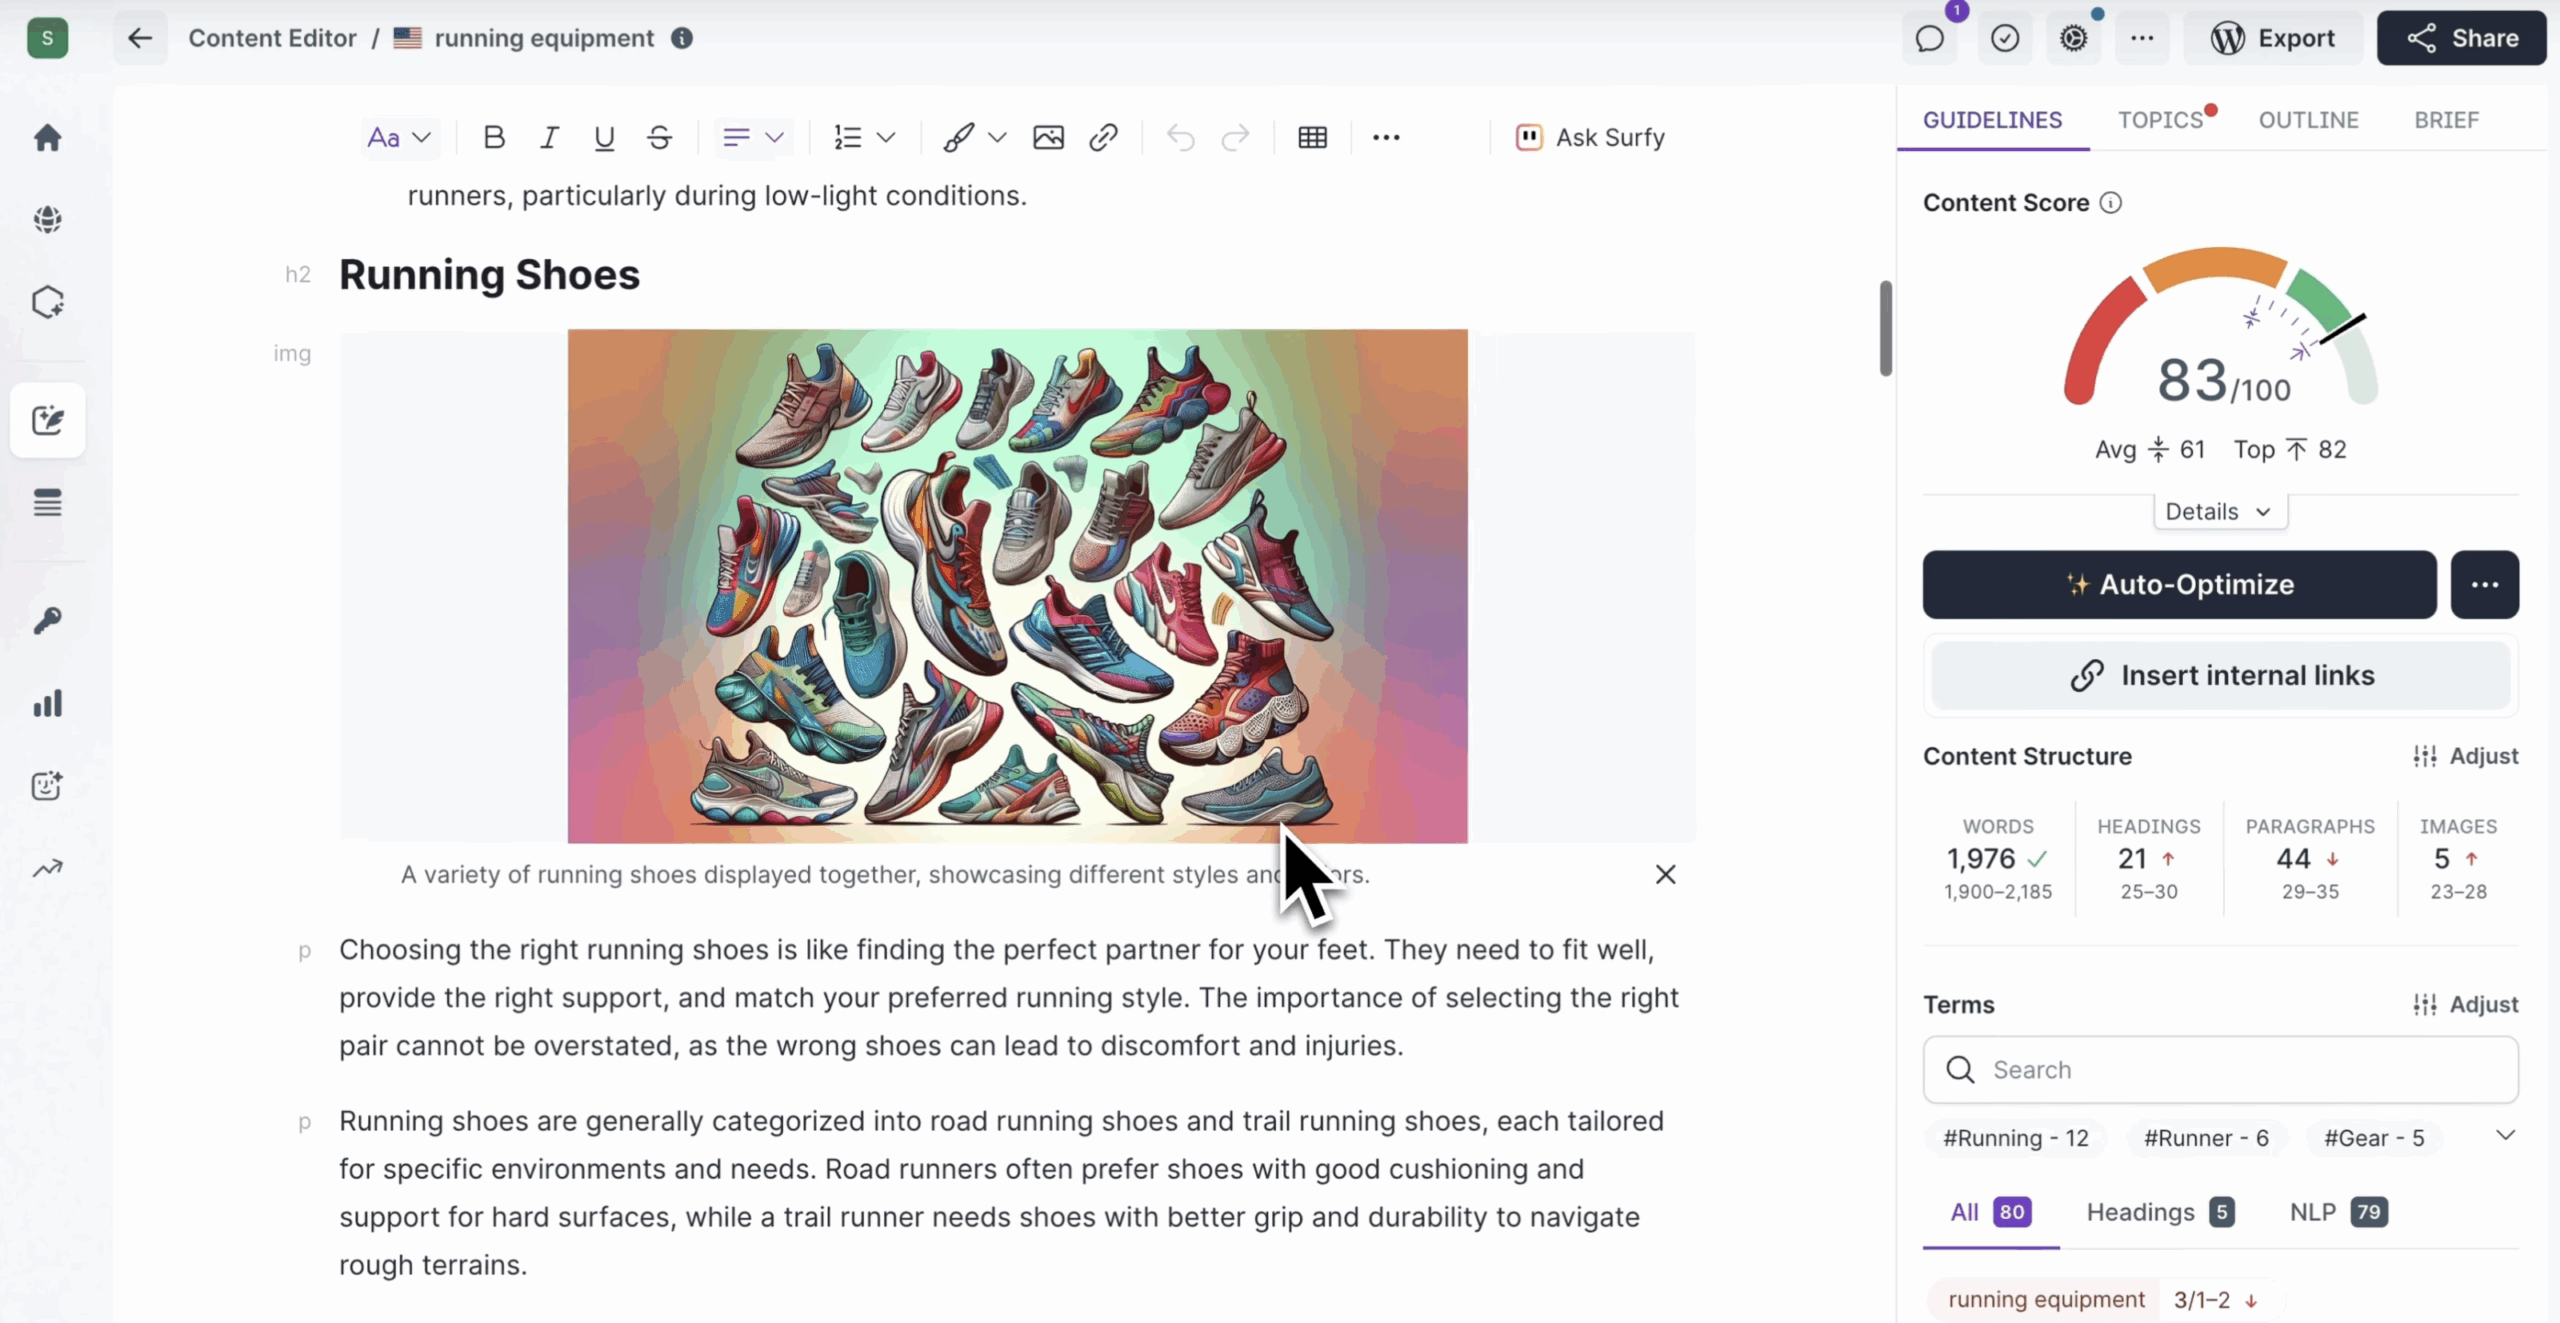2560x1323 pixels.
Task: Click the editor vertical scrollbar handle
Action: click(1885, 328)
